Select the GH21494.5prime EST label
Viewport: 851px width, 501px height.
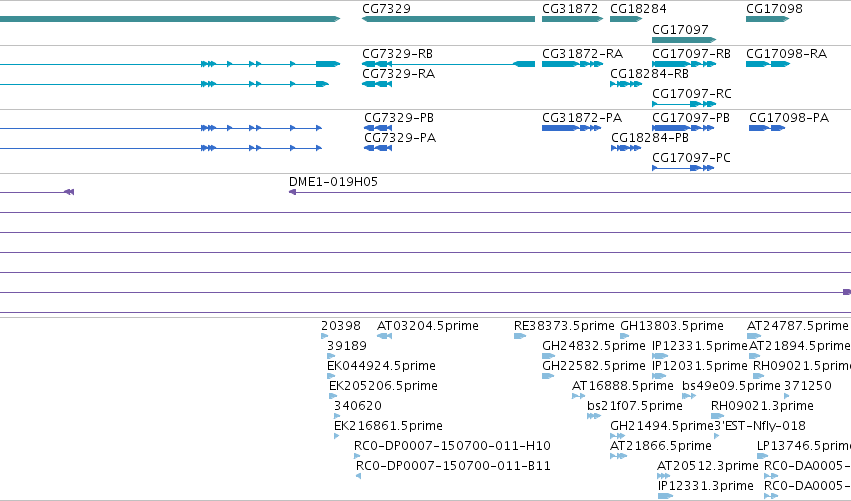[x=662, y=426]
